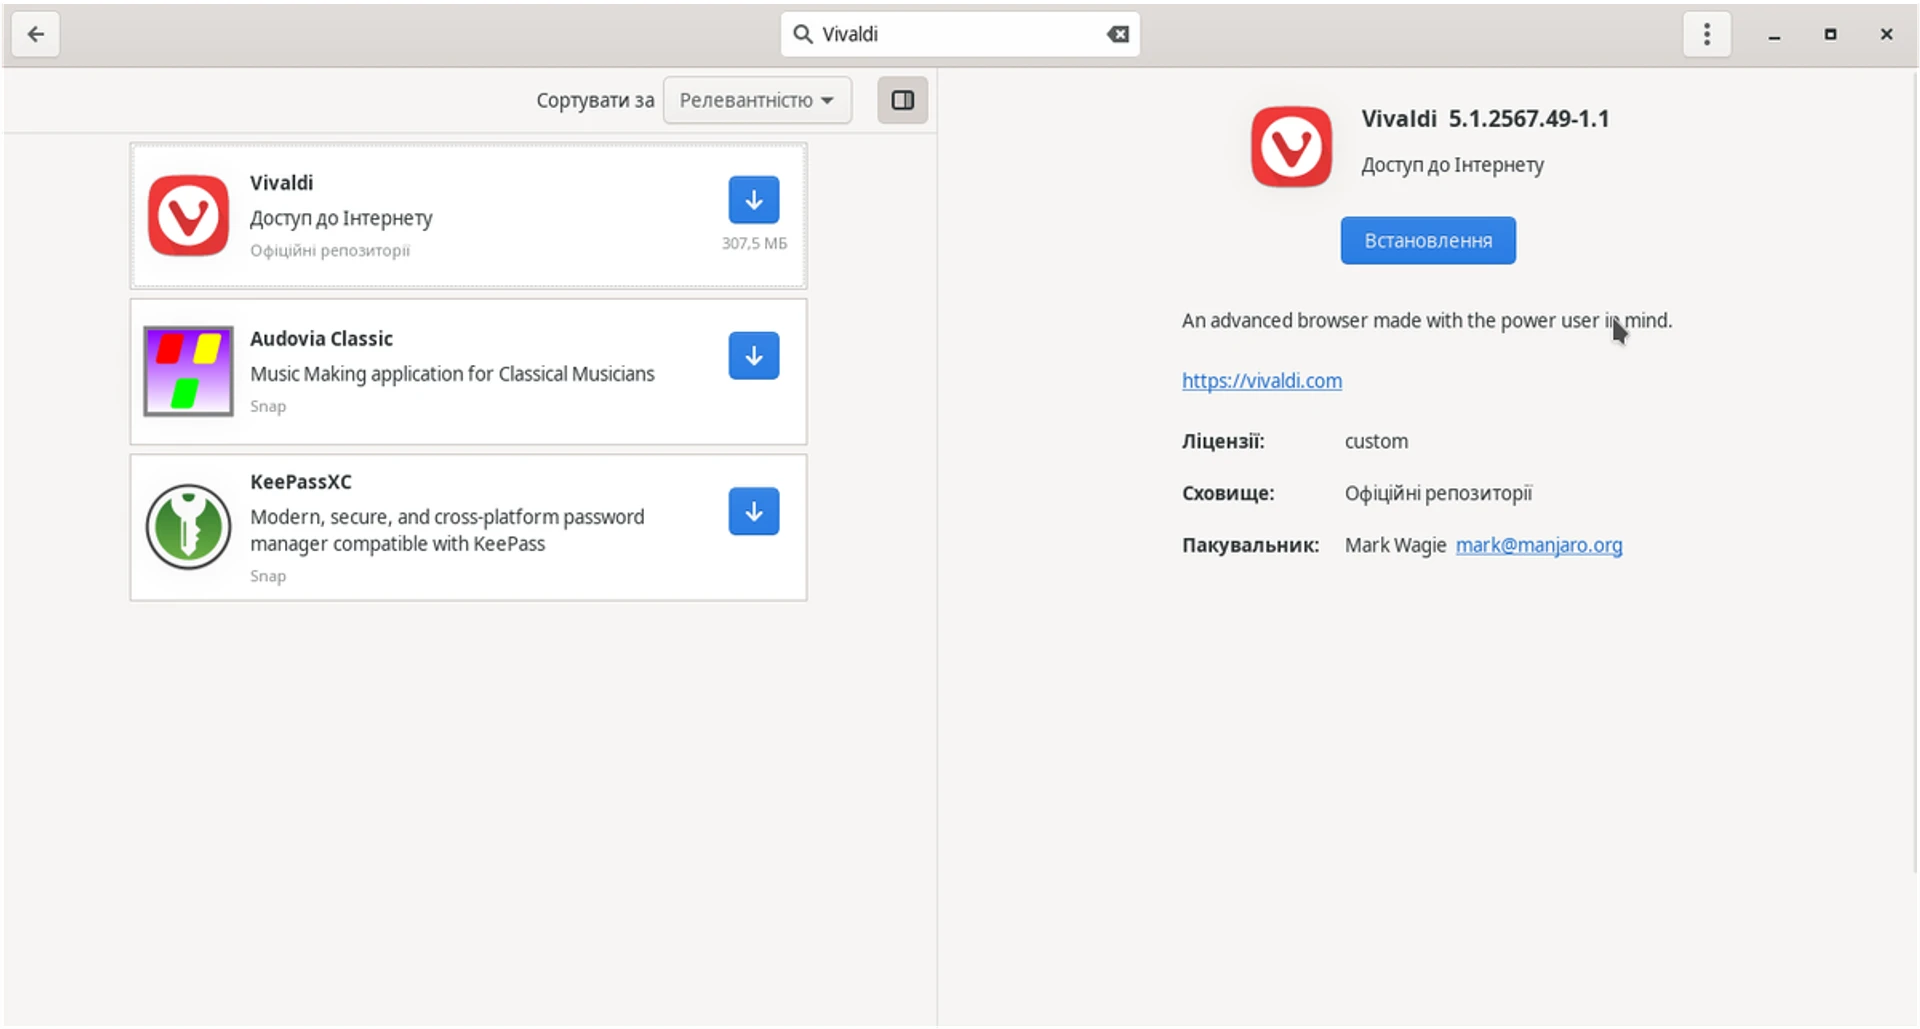The height and width of the screenshot is (1029, 1920).
Task: Open the https://vivaldi.com link
Action: point(1262,381)
